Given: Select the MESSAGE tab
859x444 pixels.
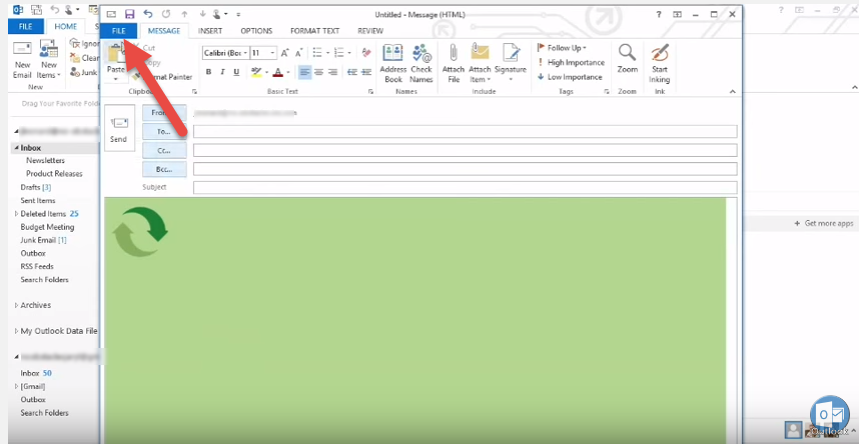Looking at the screenshot, I should (x=164, y=31).
